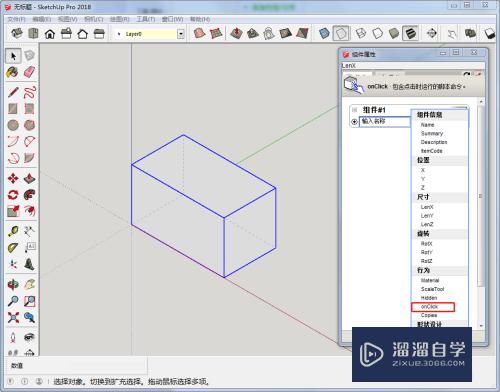Activate the Move tool
Screen dimensions: 500x392
[13, 178]
